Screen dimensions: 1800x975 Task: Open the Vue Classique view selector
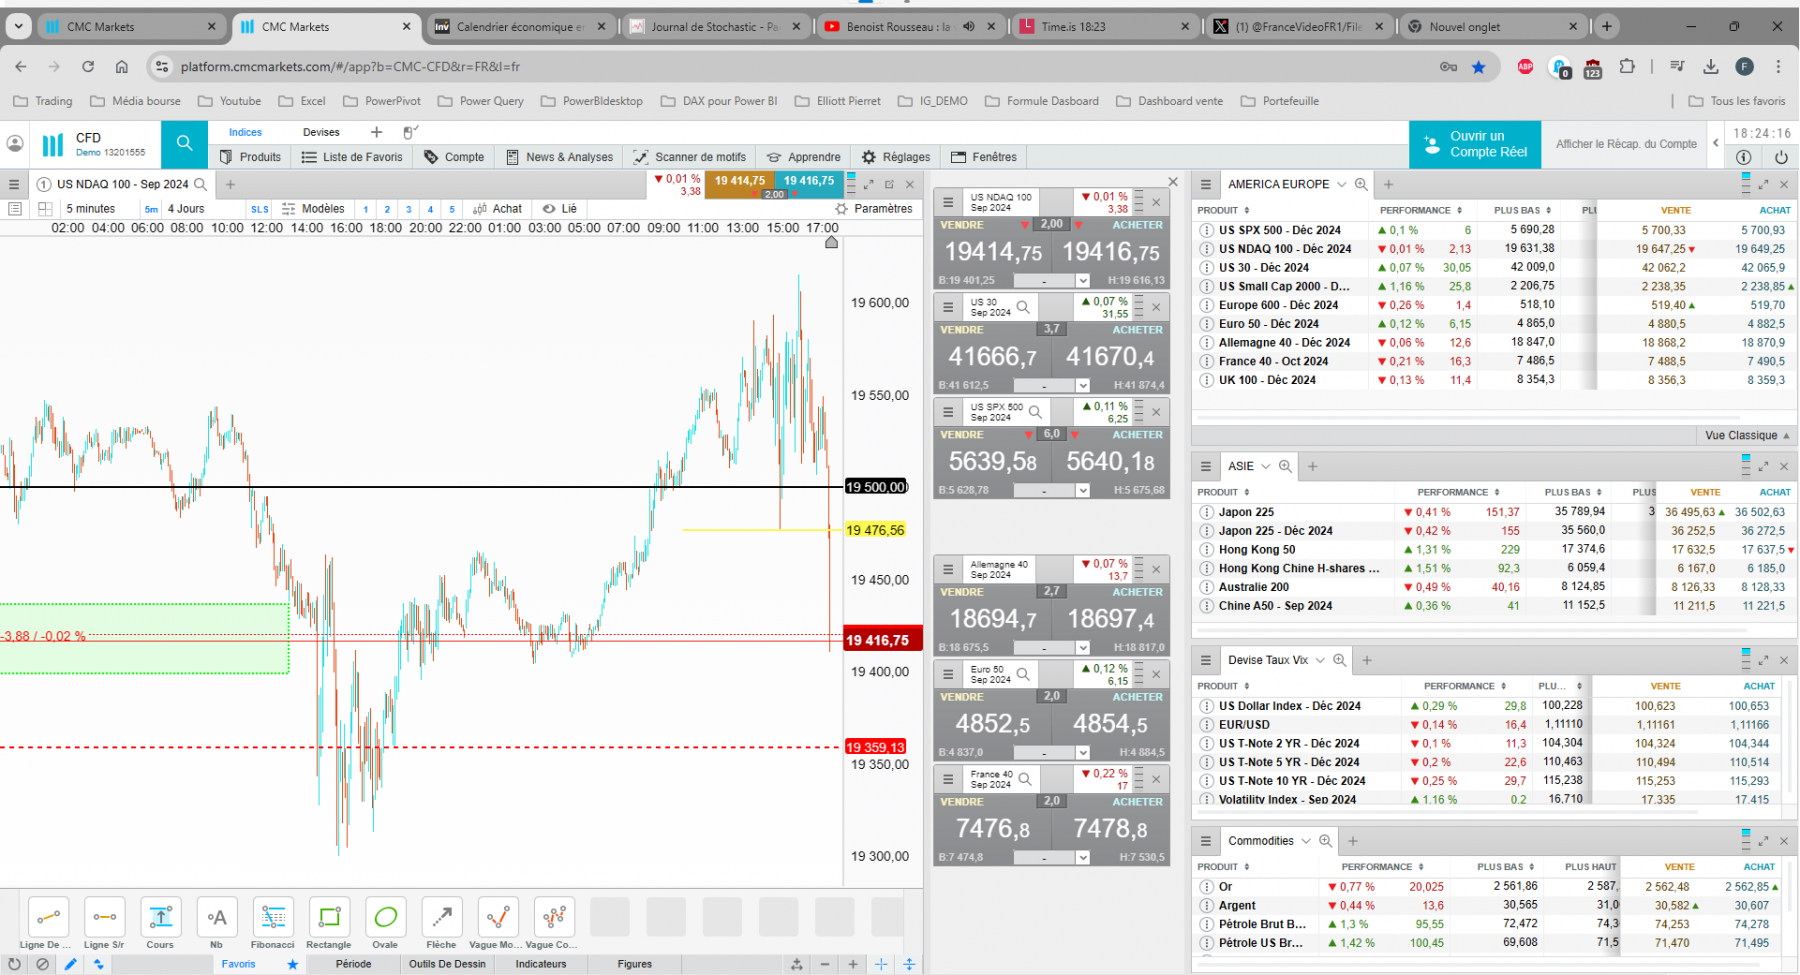point(1747,436)
